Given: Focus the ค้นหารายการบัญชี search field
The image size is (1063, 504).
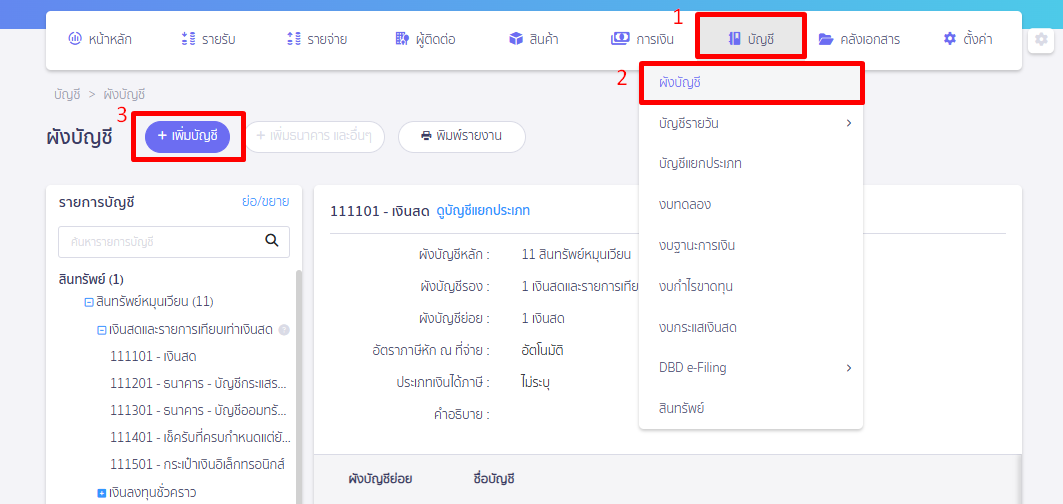Looking at the screenshot, I should coord(174,241).
